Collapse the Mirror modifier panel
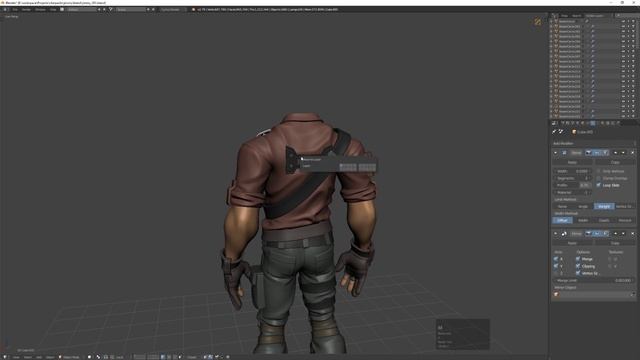Image resolution: width=640 pixels, height=360 pixels. [x=555, y=233]
